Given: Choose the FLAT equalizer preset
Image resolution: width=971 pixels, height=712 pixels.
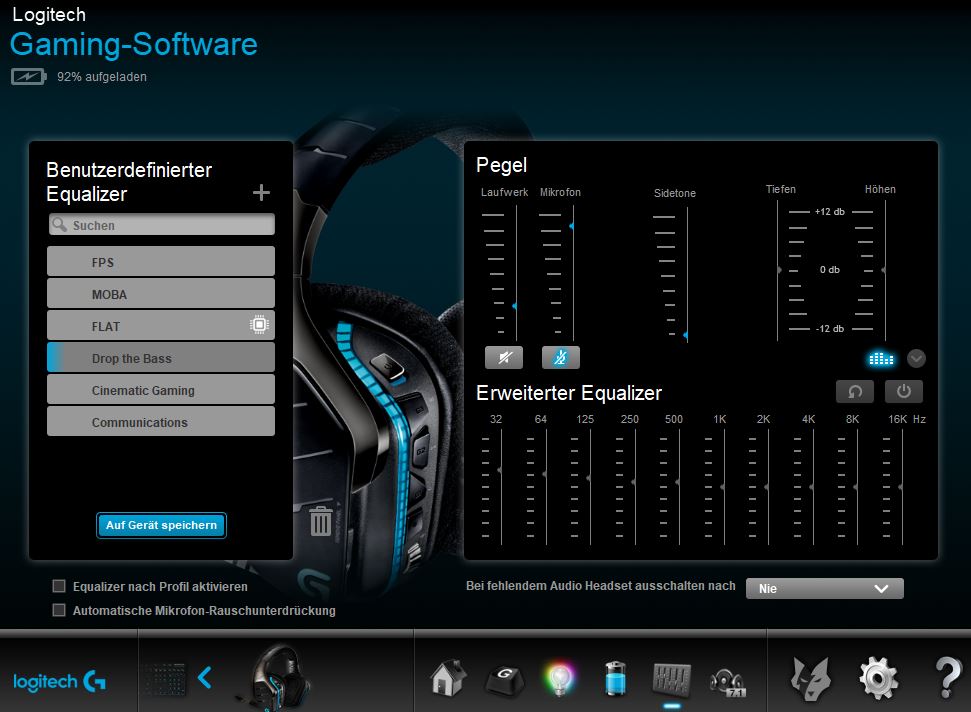Looking at the screenshot, I should click(x=161, y=326).
